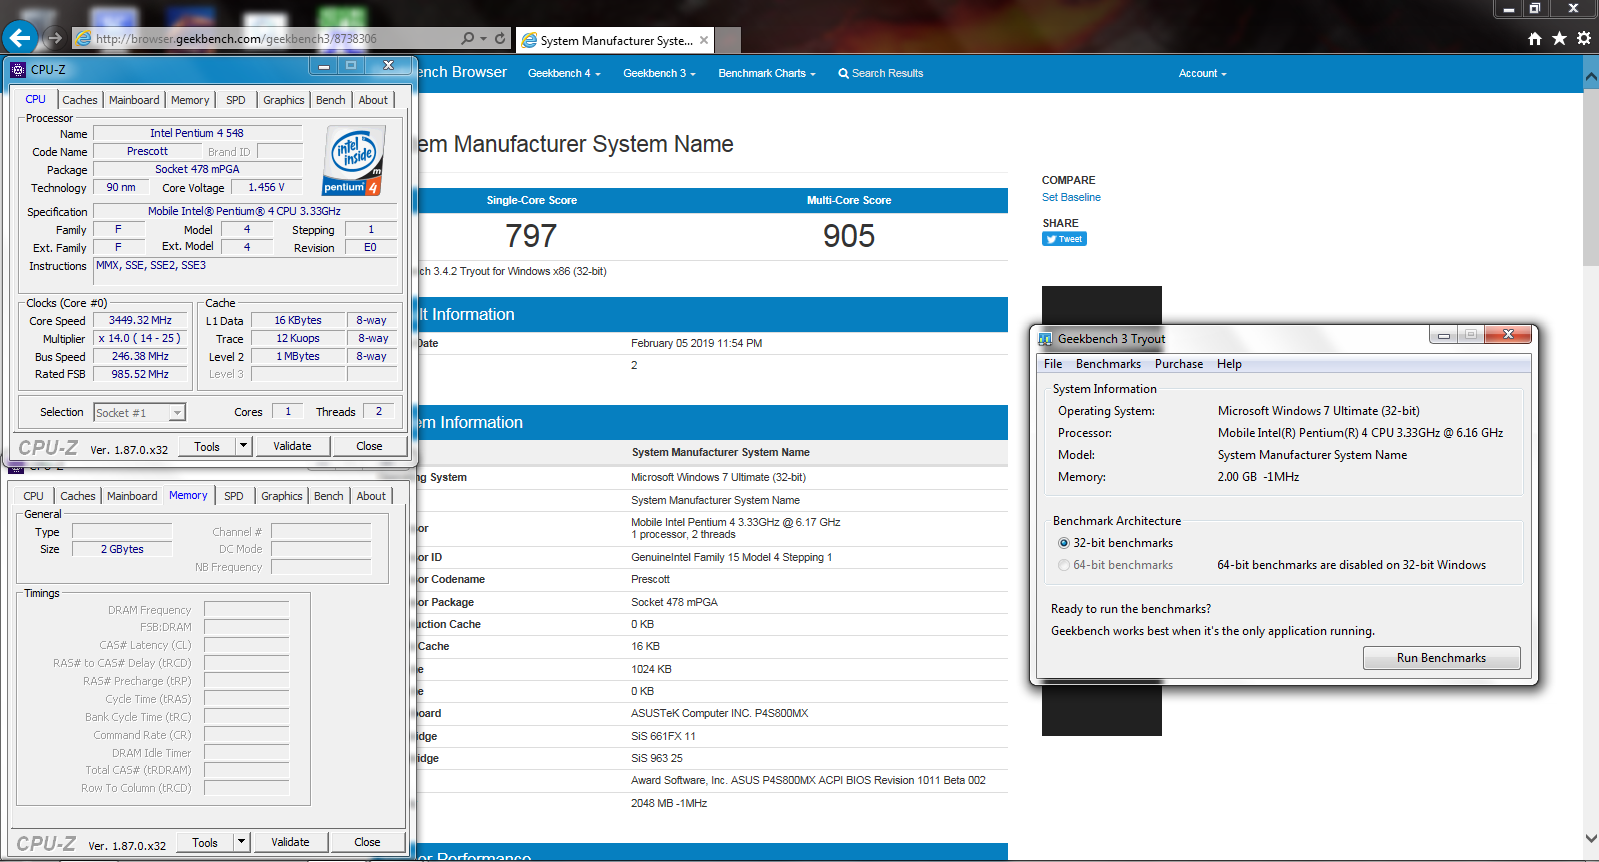Click Close button in upper CPU-Z window
1599x862 pixels.
(369, 446)
